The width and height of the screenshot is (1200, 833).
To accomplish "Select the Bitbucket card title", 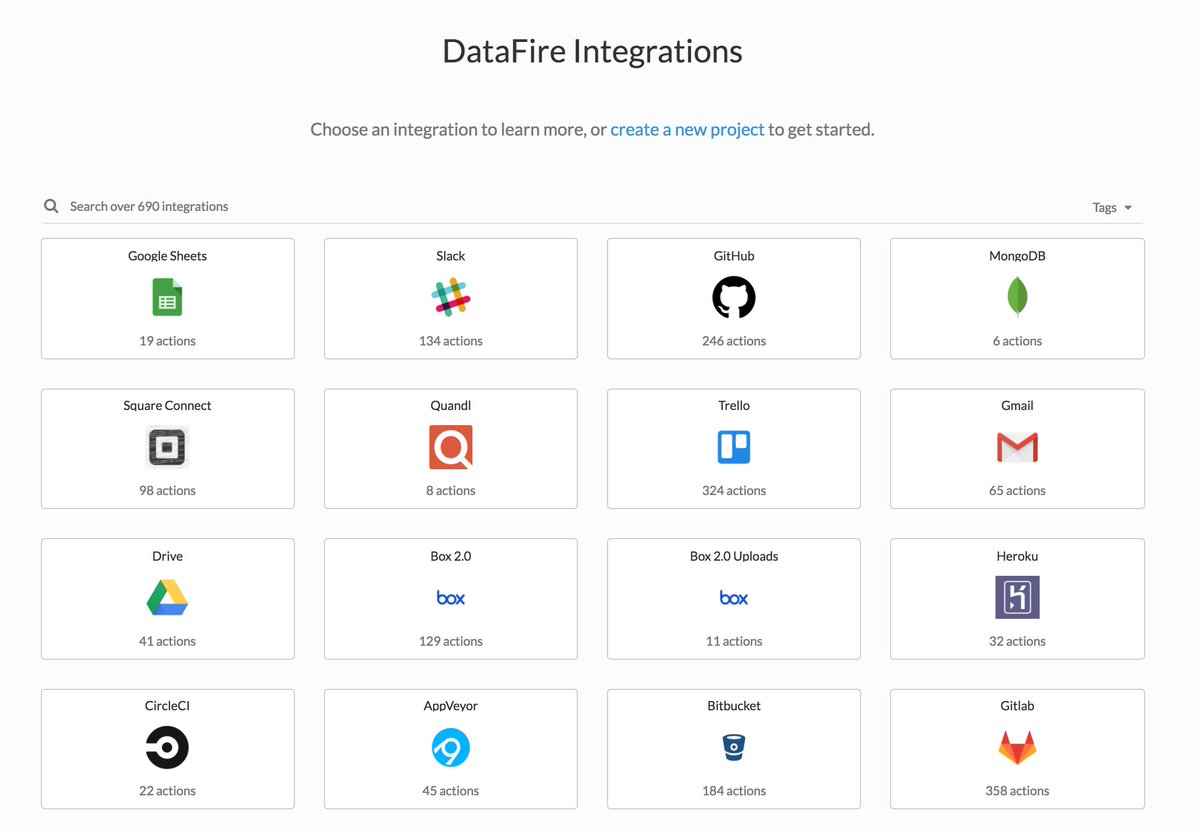I will tap(734, 706).
